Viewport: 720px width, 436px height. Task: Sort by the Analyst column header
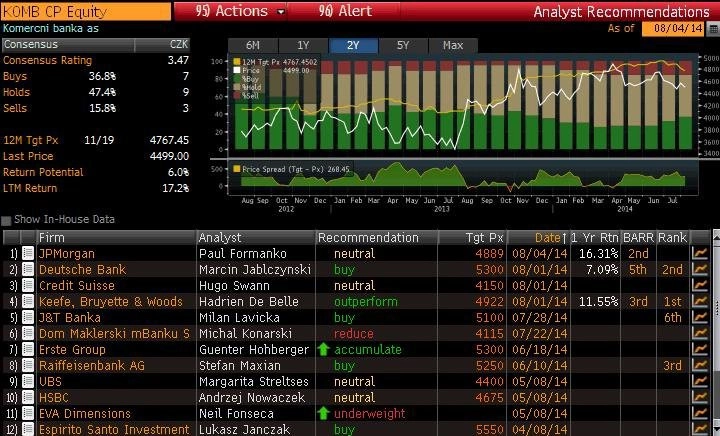pos(256,238)
